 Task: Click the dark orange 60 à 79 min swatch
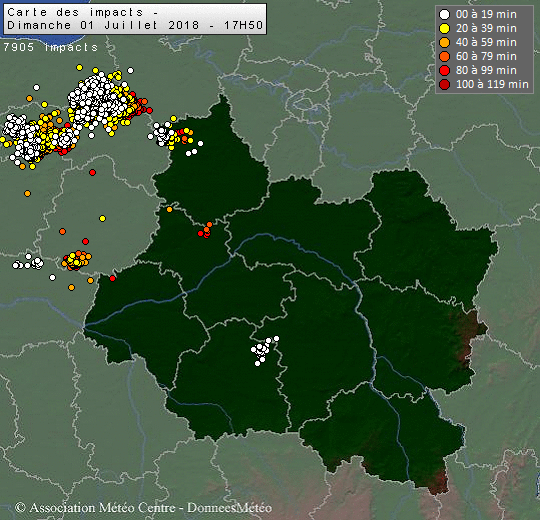coord(445,56)
